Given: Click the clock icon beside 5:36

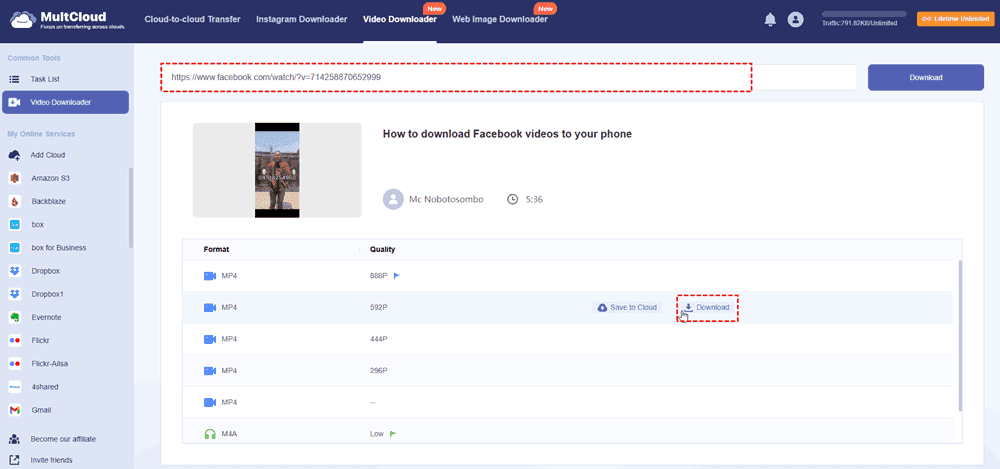Looking at the screenshot, I should click(513, 200).
